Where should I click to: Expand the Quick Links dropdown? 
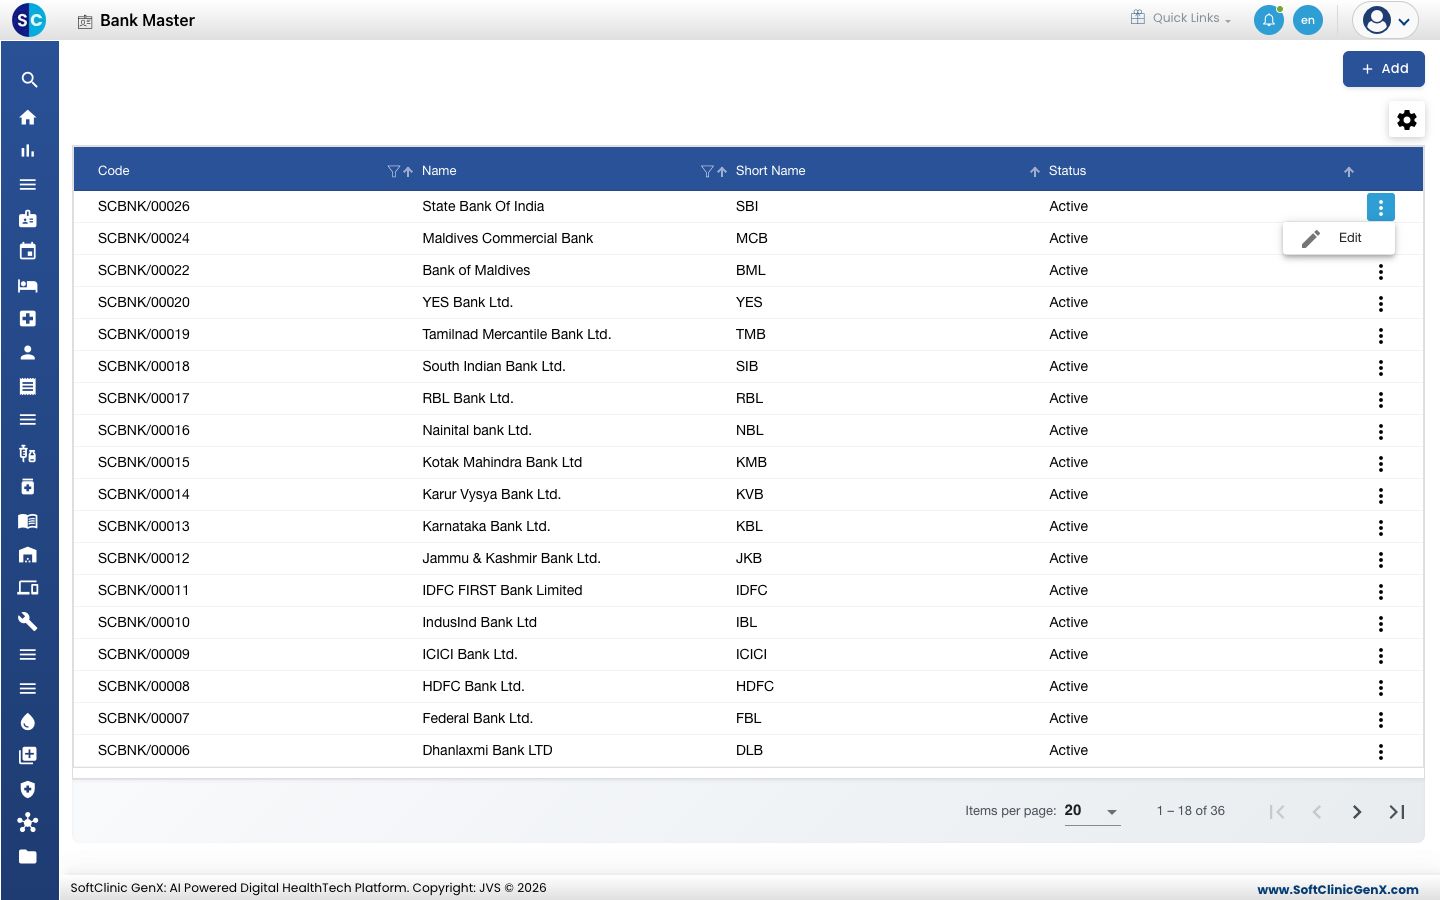click(x=1181, y=18)
